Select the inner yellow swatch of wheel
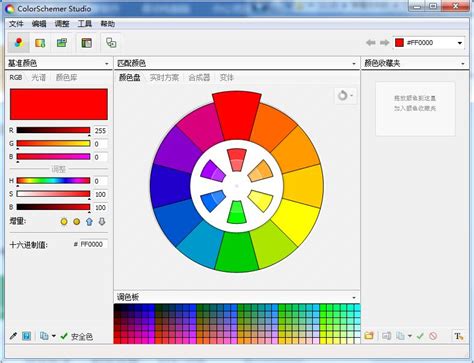The image size is (474, 363). pos(261,201)
